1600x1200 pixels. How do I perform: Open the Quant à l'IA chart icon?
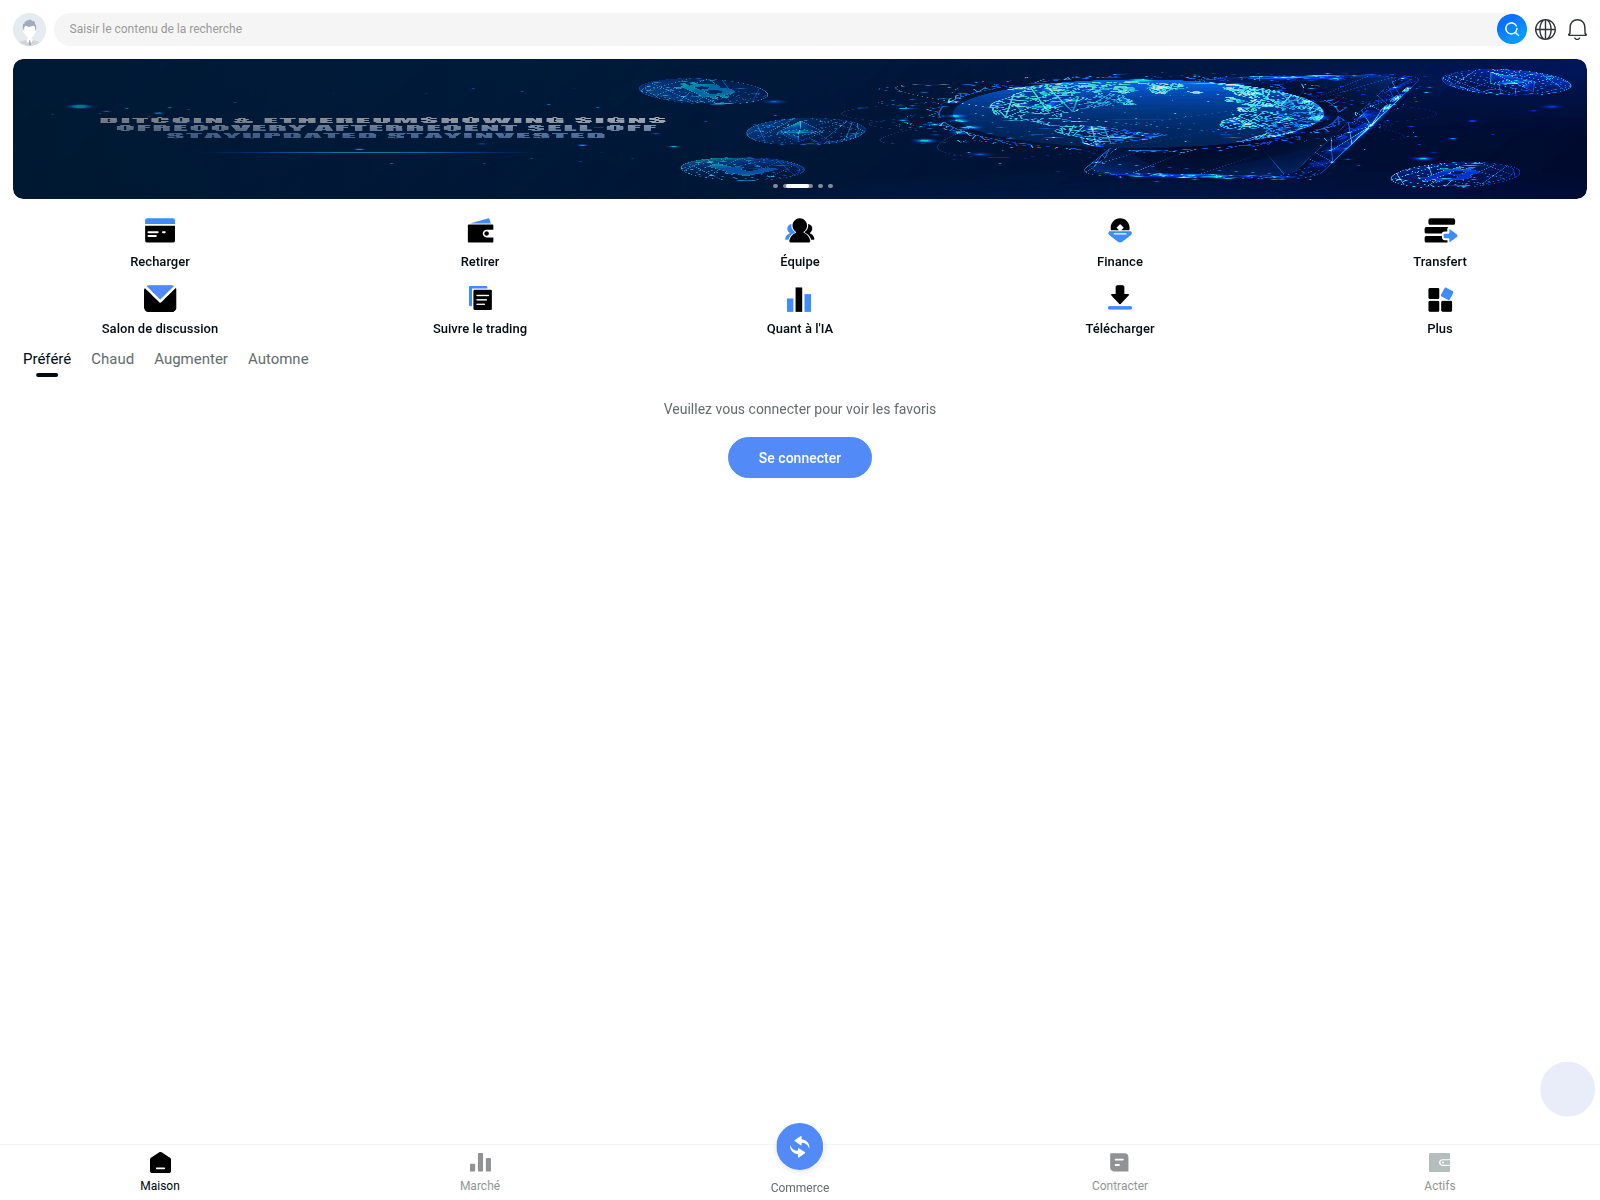[x=800, y=299]
